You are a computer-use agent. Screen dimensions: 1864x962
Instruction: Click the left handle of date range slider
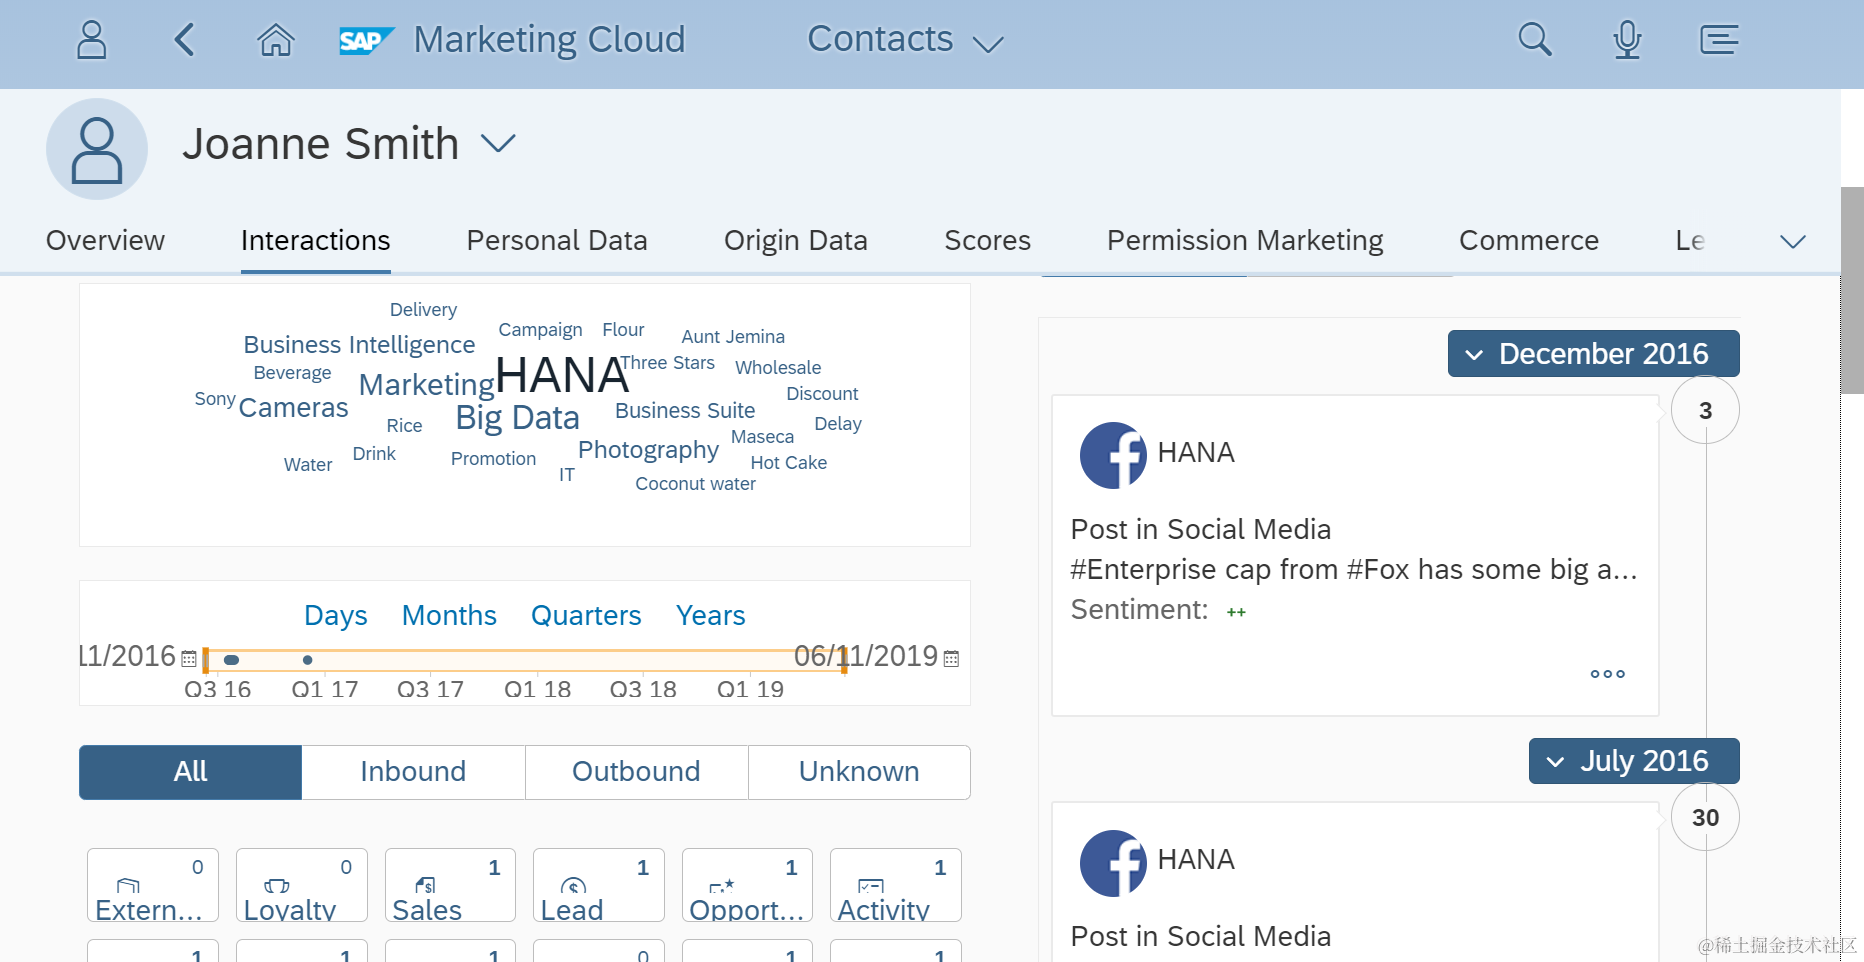(x=206, y=660)
